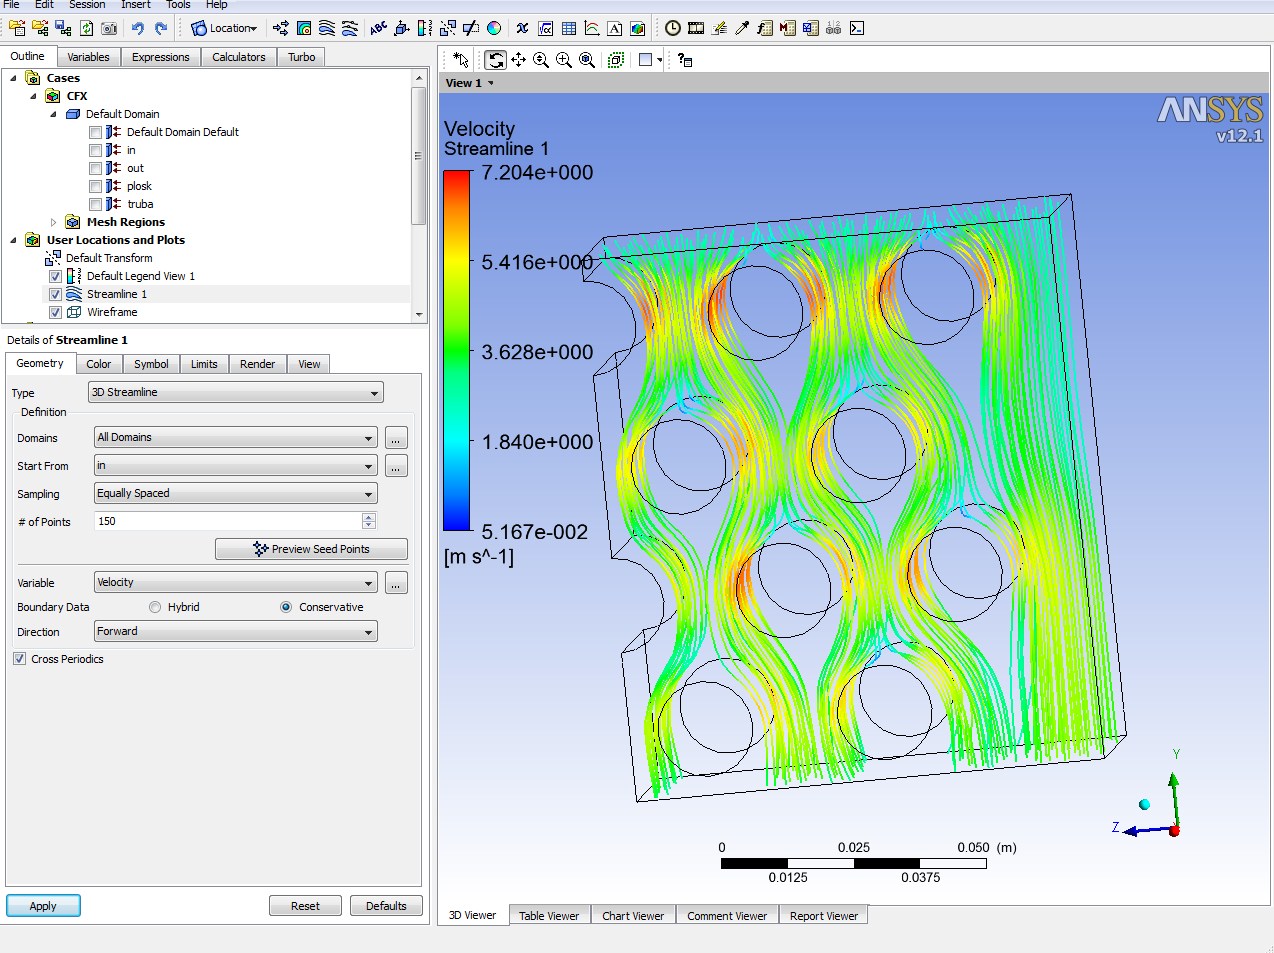Hide Streamline 1 via its checkbox
Screen dimensions: 1274x953
click(x=55, y=294)
